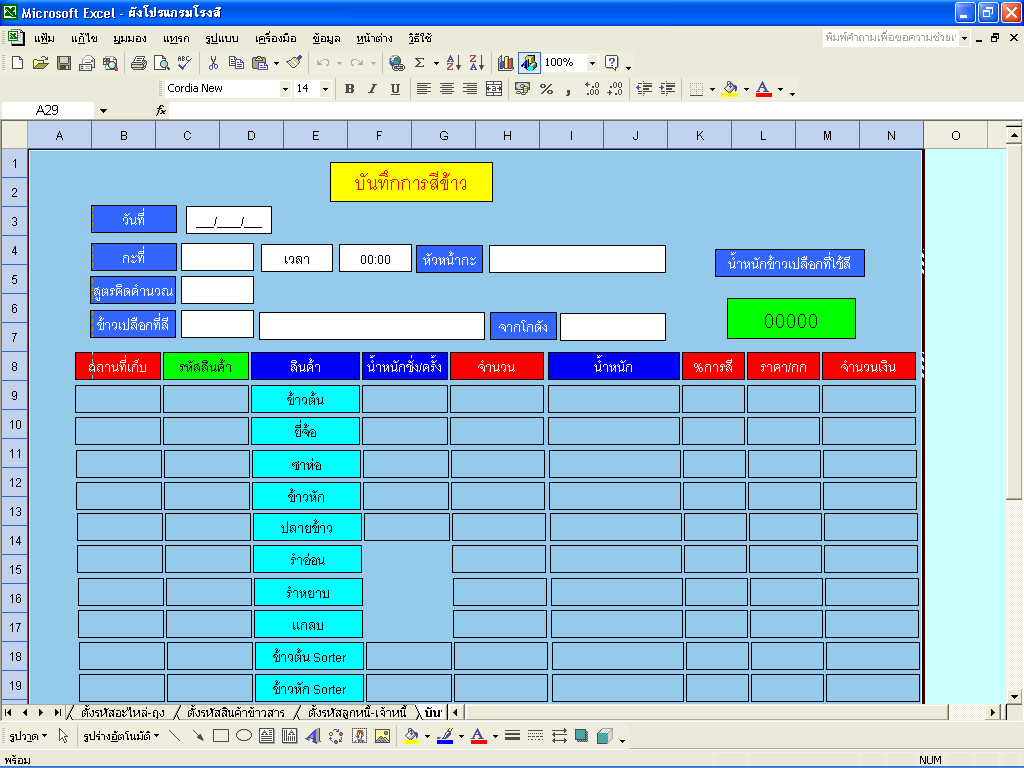
Task: Insert a Text Box from Drawing toolbar
Action: point(266,736)
